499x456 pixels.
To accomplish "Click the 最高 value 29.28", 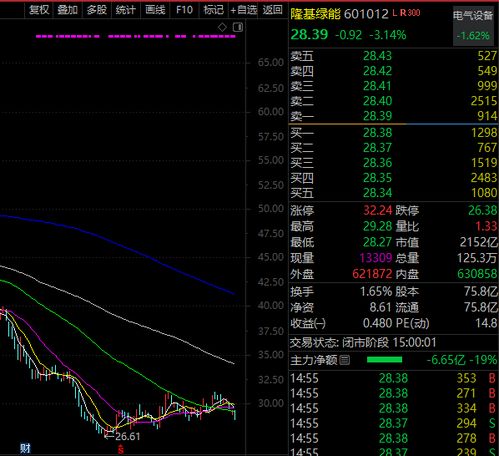I will [377, 226].
